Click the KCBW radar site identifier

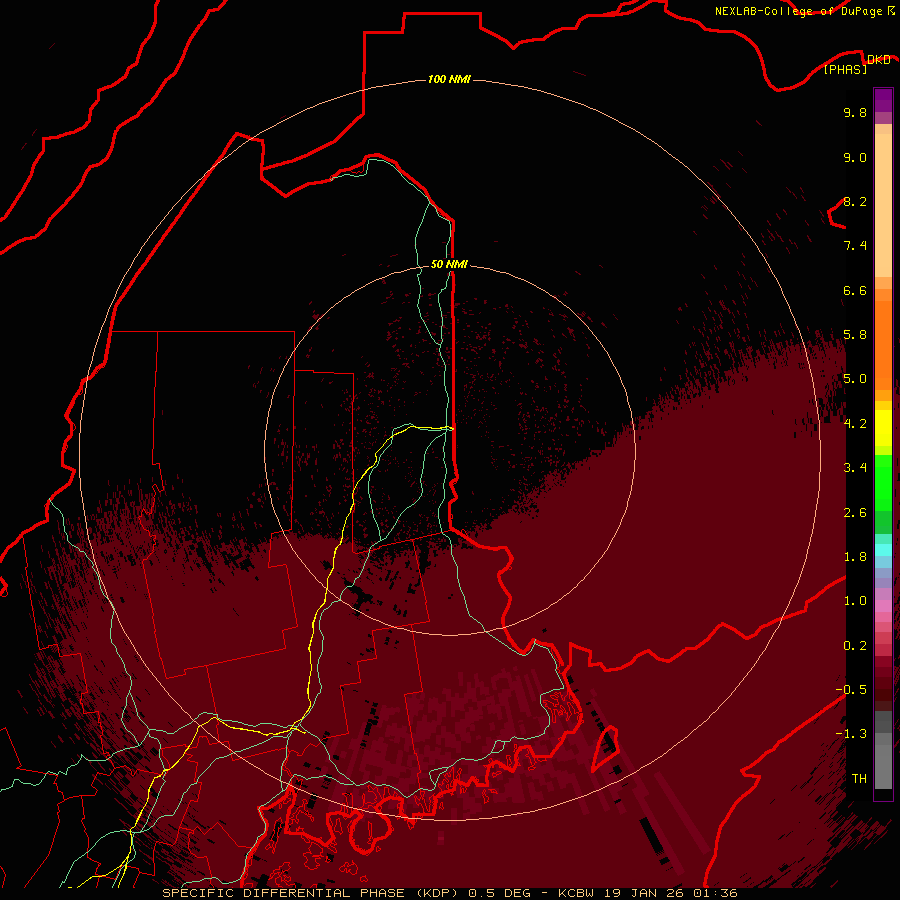coord(577,893)
